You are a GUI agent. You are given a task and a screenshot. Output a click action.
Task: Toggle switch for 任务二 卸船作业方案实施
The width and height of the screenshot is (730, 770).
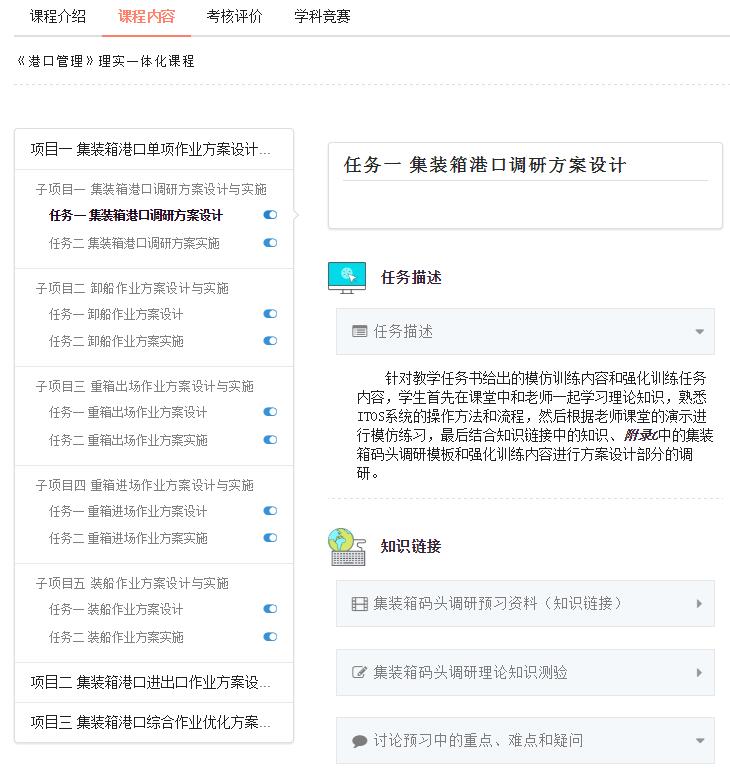[270, 341]
